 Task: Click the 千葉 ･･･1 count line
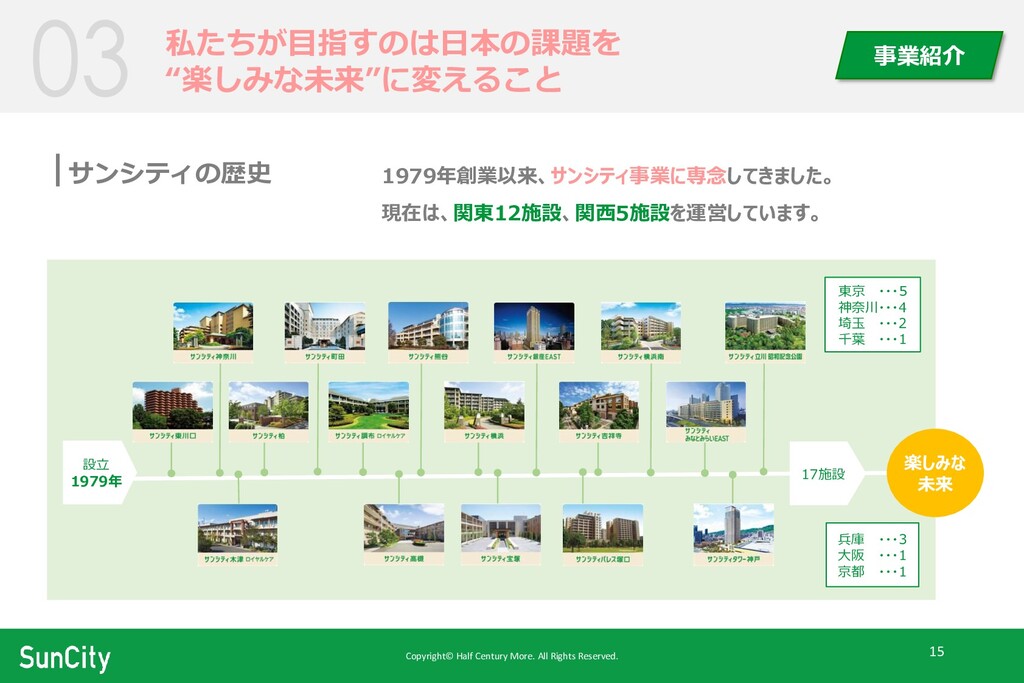872,340
